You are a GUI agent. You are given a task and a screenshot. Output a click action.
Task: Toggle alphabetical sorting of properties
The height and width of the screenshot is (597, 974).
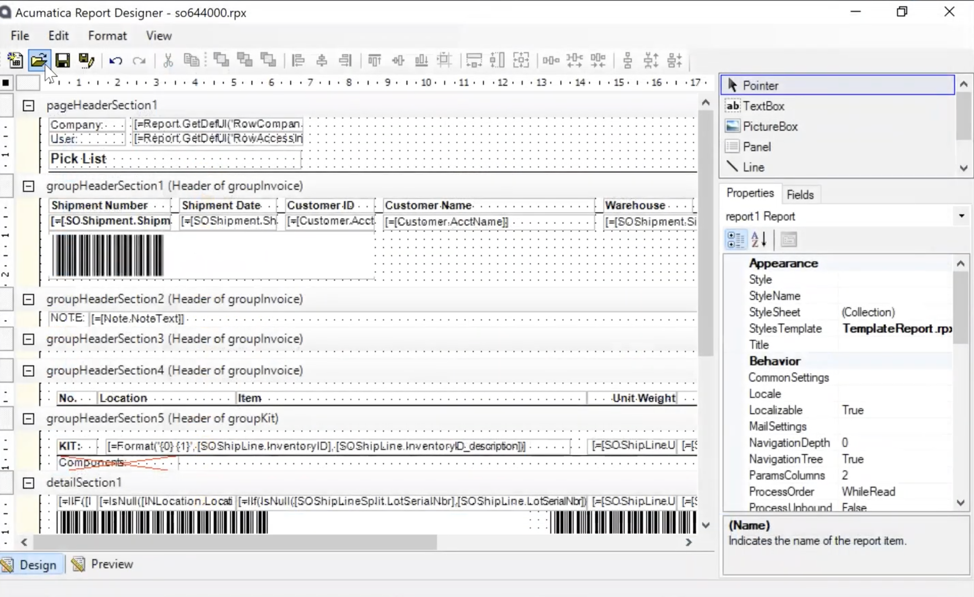(x=759, y=239)
